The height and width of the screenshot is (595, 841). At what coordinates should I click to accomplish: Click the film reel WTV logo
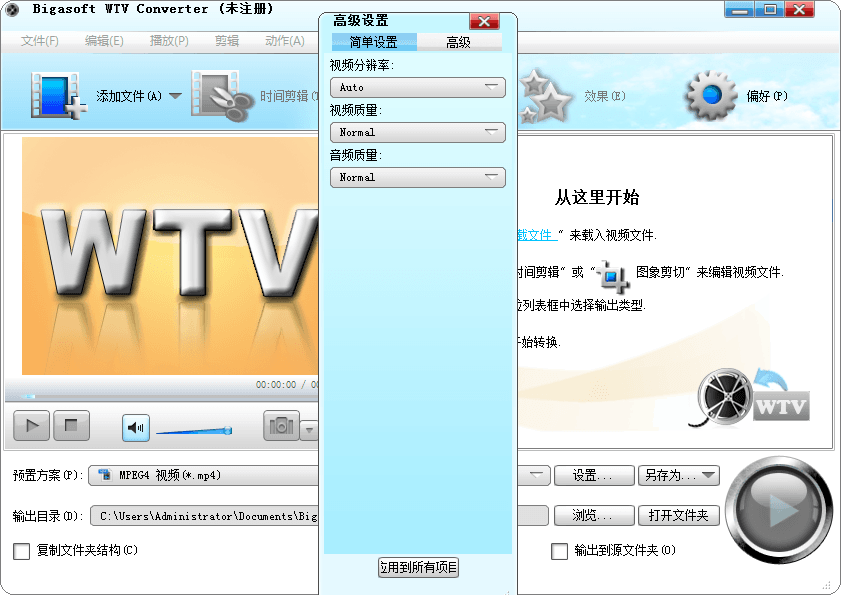coord(749,398)
